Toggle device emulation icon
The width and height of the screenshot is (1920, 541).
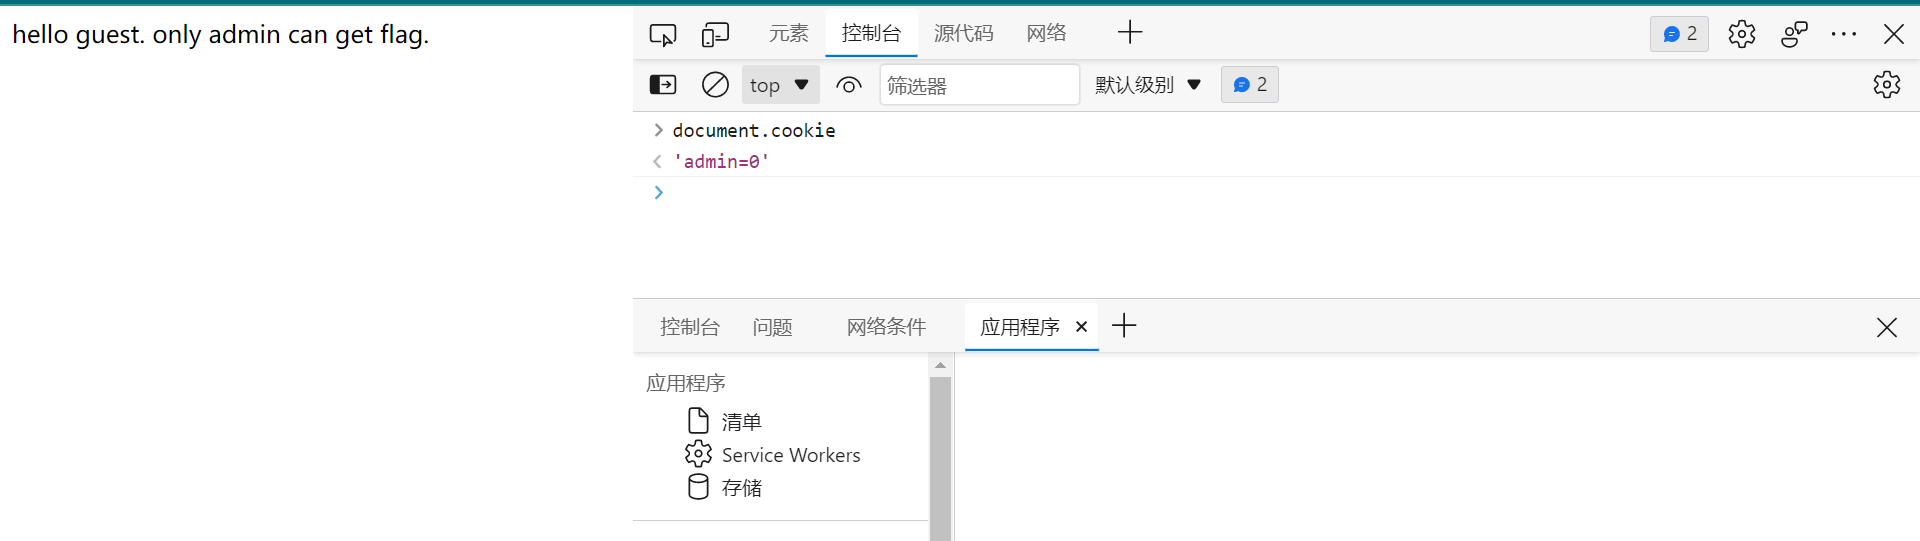[x=715, y=34]
